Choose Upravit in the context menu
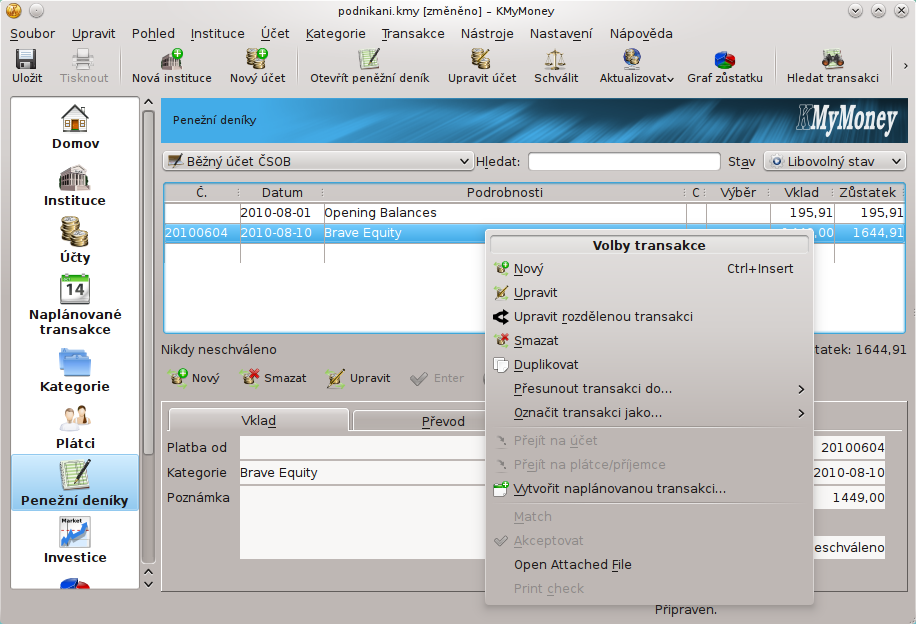Screen dimensions: 916x624 coord(649,293)
